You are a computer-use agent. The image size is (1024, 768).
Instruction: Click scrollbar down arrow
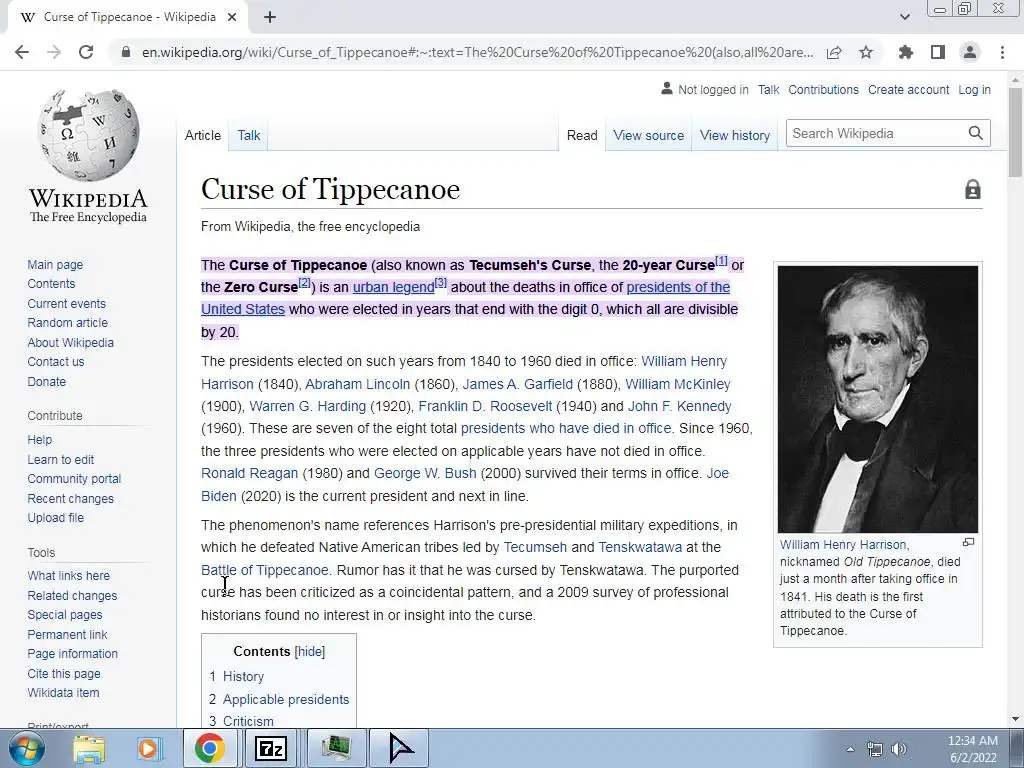pyautogui.click(x=1015, y=719)
